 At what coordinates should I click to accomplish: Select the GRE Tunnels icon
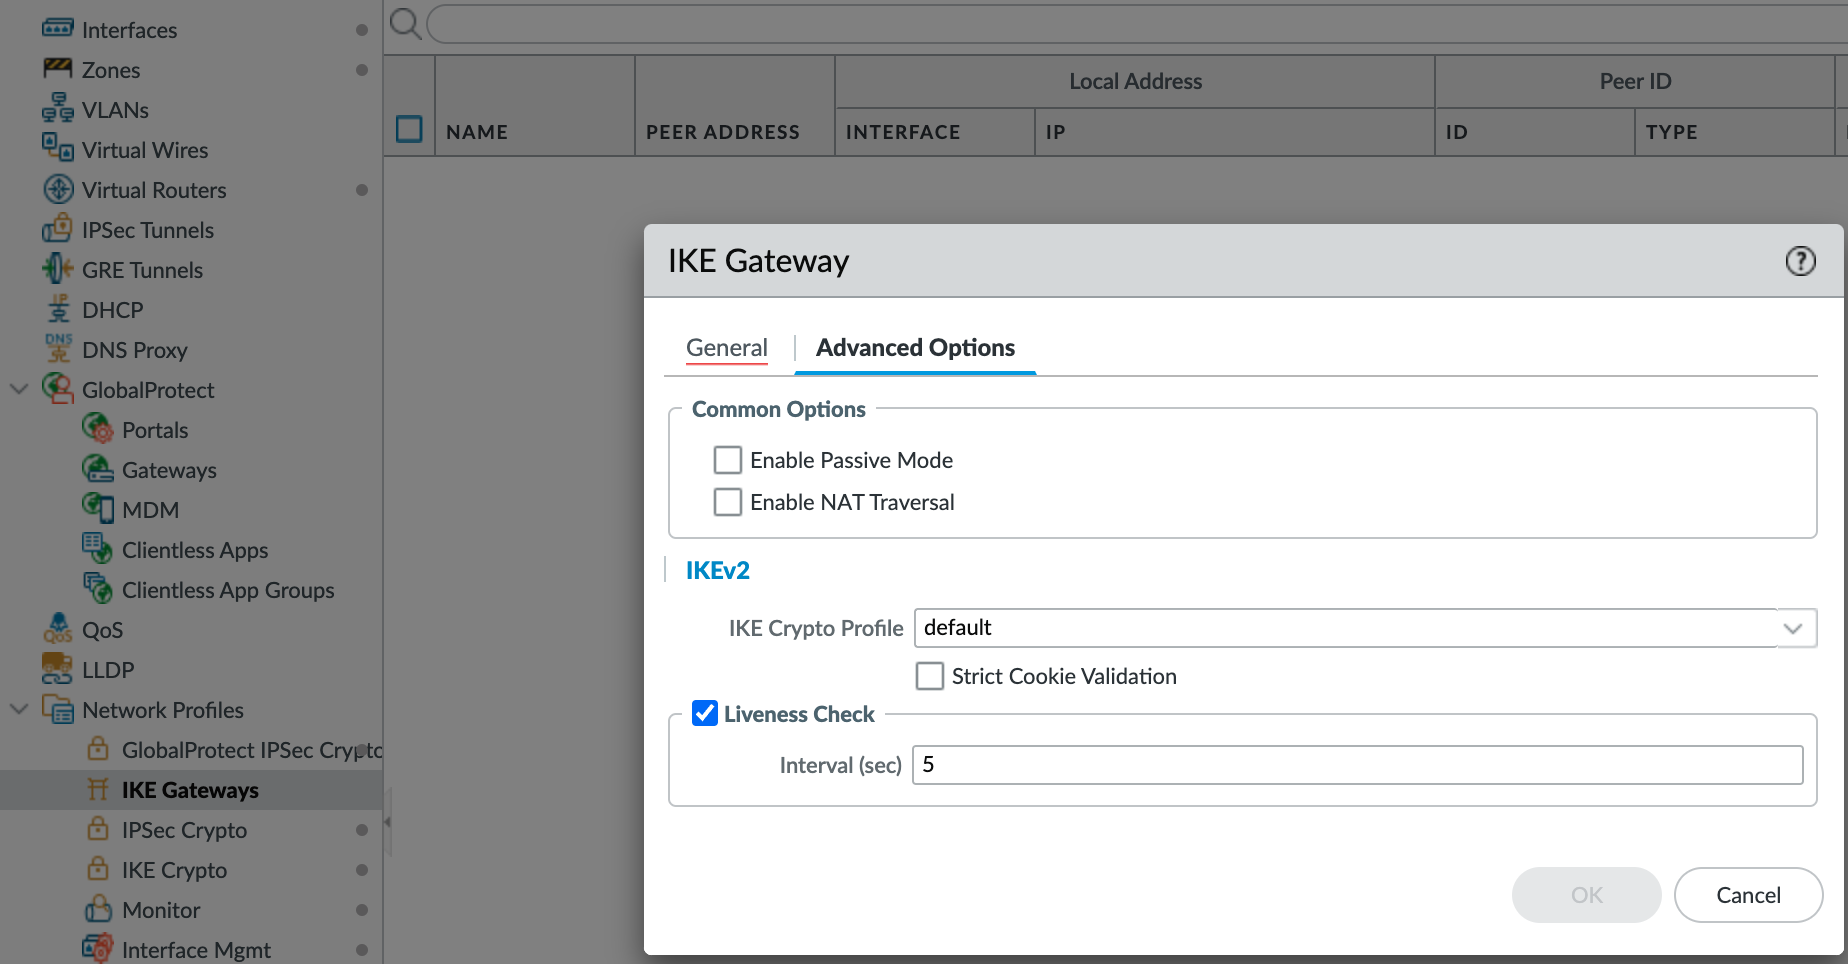[x=56, y=269]
